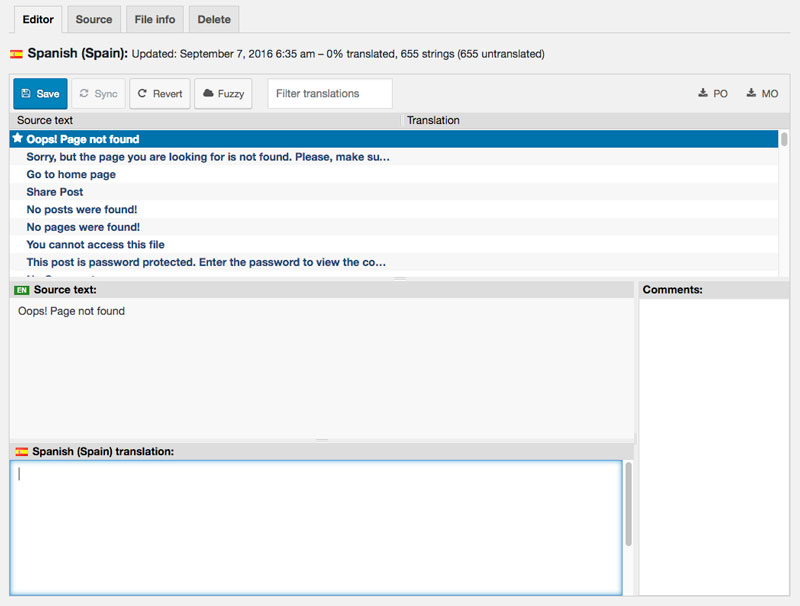Download the MO file
This screenshot has width=800, height=606.
click(762, 94)
